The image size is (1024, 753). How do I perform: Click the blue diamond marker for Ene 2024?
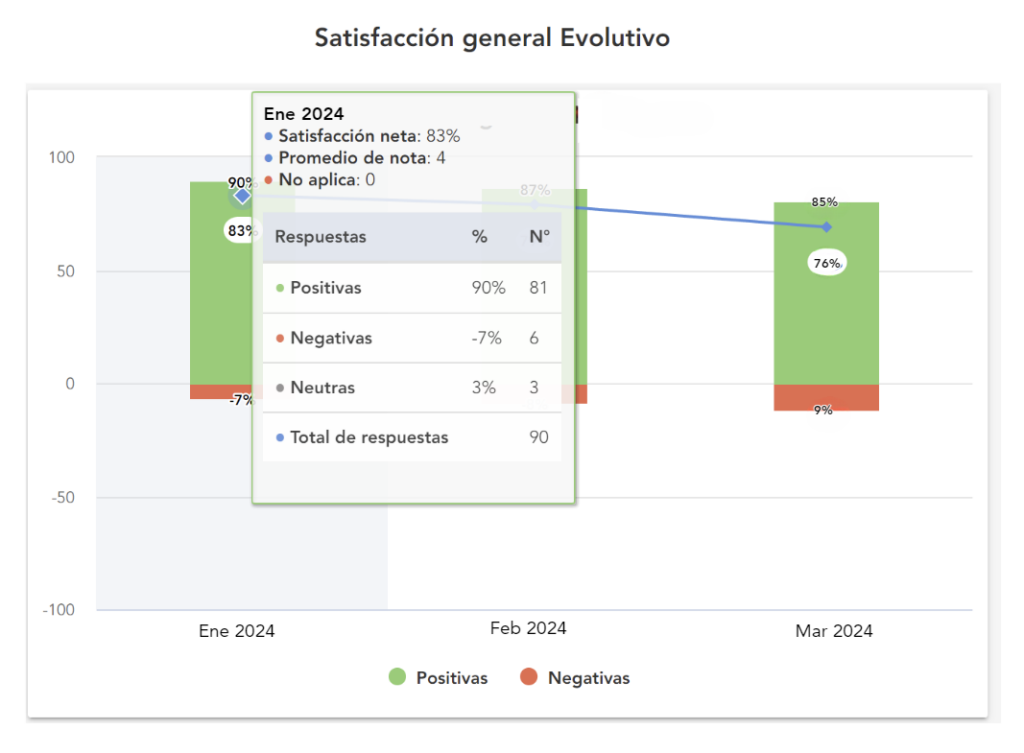click(x=242, y=196)
